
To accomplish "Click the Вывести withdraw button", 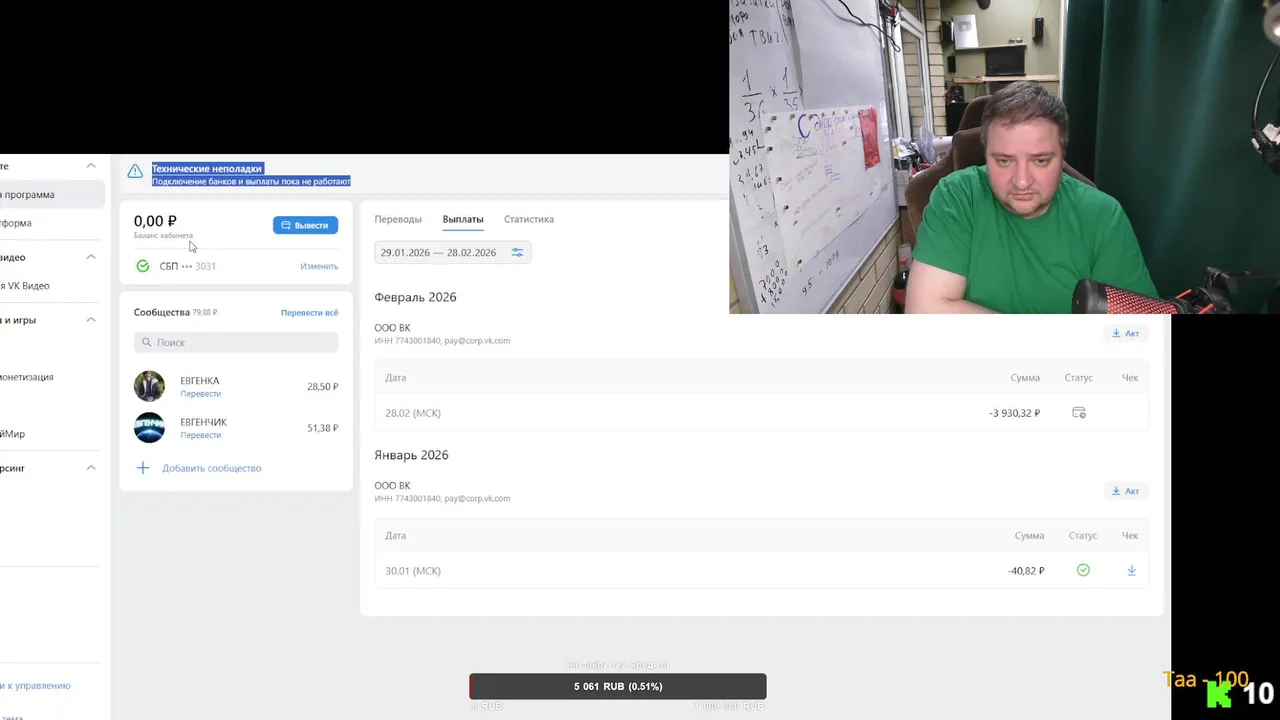I will tap(305, 225).
